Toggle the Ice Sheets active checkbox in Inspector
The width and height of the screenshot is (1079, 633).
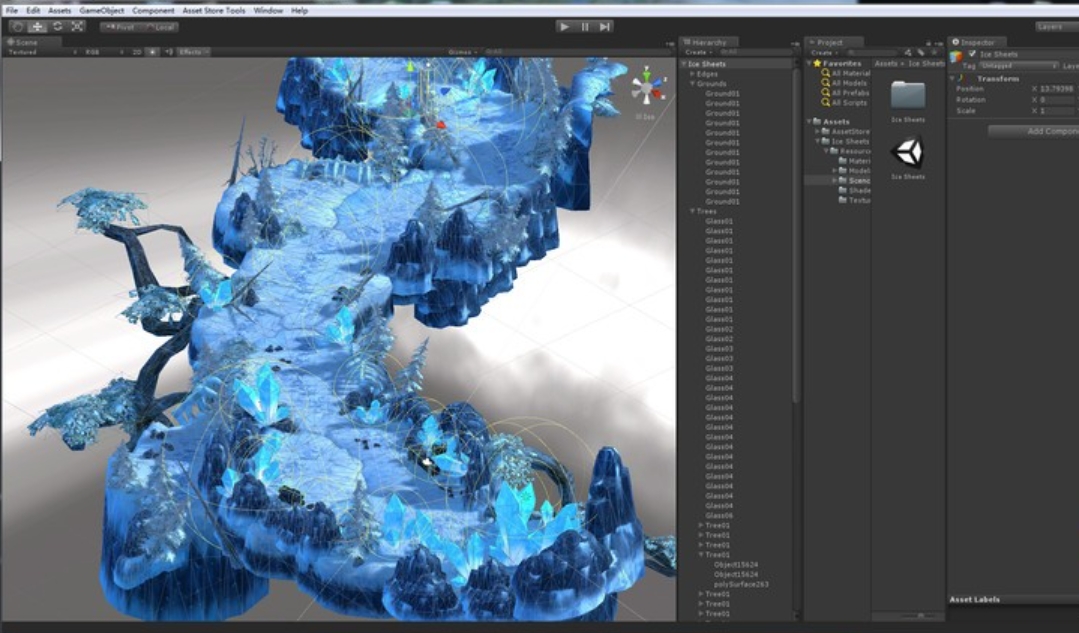click(x=972, y=54)
